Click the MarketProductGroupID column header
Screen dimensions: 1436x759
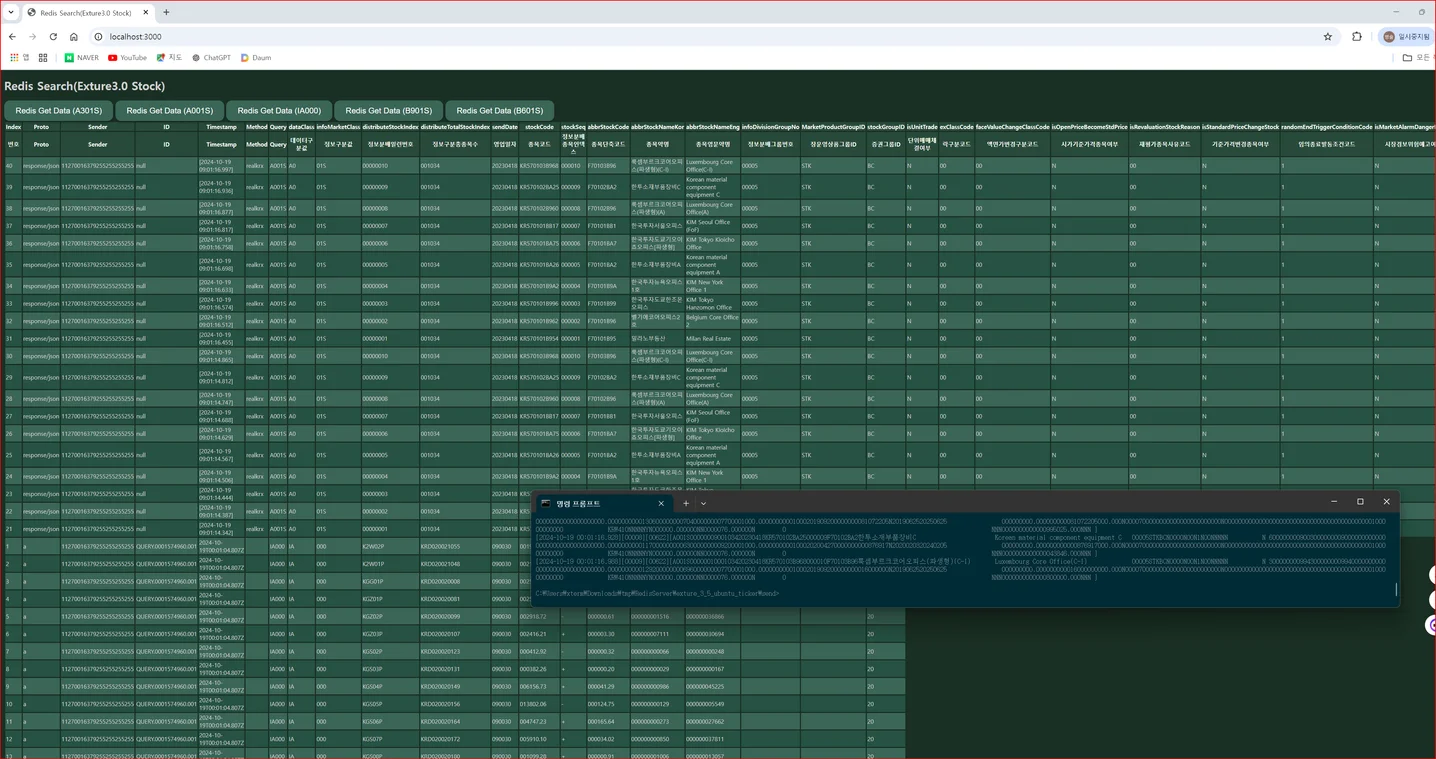[x=833, y=127]
